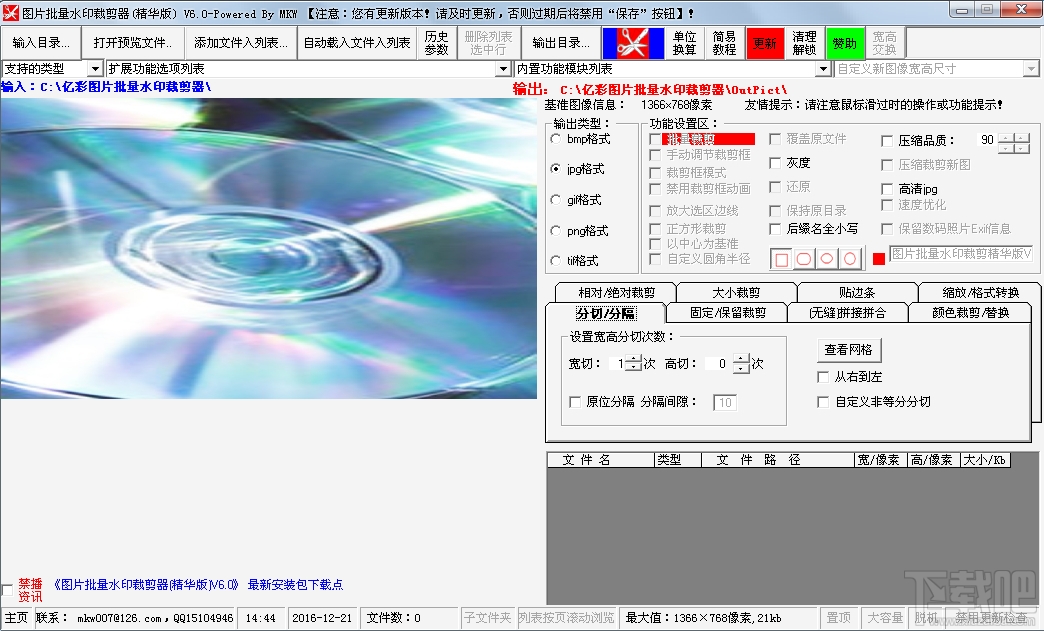Switch to (无缝)拼接拼合 tab
The height and width of the screenshot is (631, 1044).
click(848, 313)
